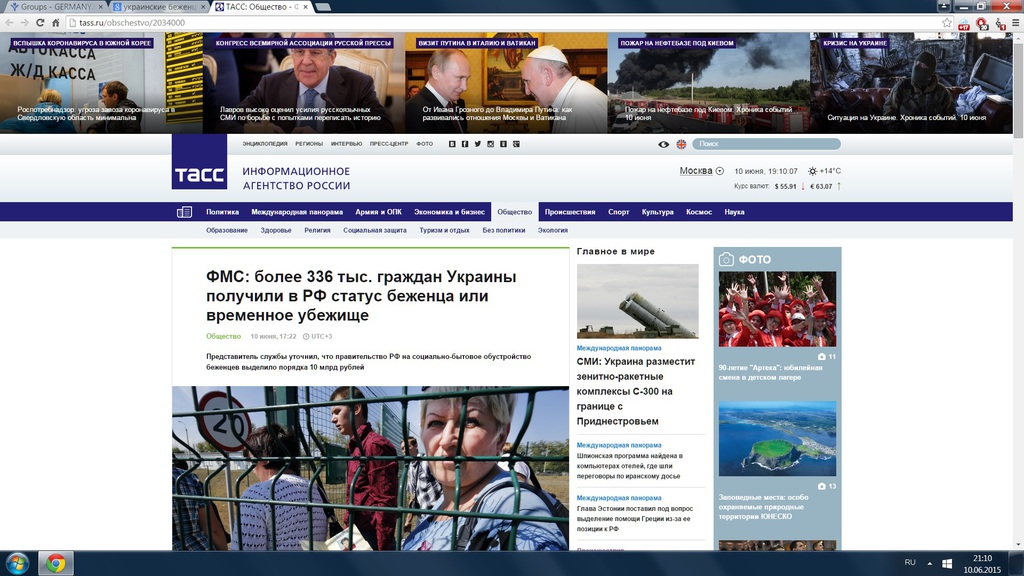Toggle the visually impaired version eye icon
Screen dimensions: 1024x576
664,144
